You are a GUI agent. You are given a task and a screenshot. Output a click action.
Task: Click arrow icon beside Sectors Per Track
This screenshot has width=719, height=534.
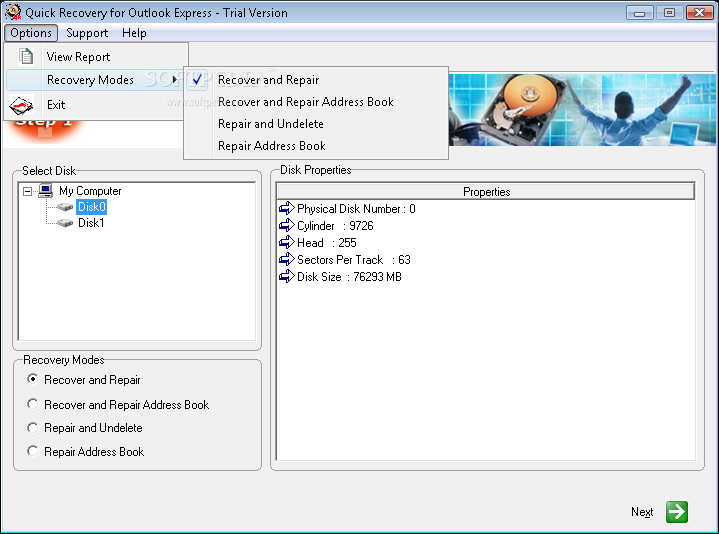[x=287, y=259]
